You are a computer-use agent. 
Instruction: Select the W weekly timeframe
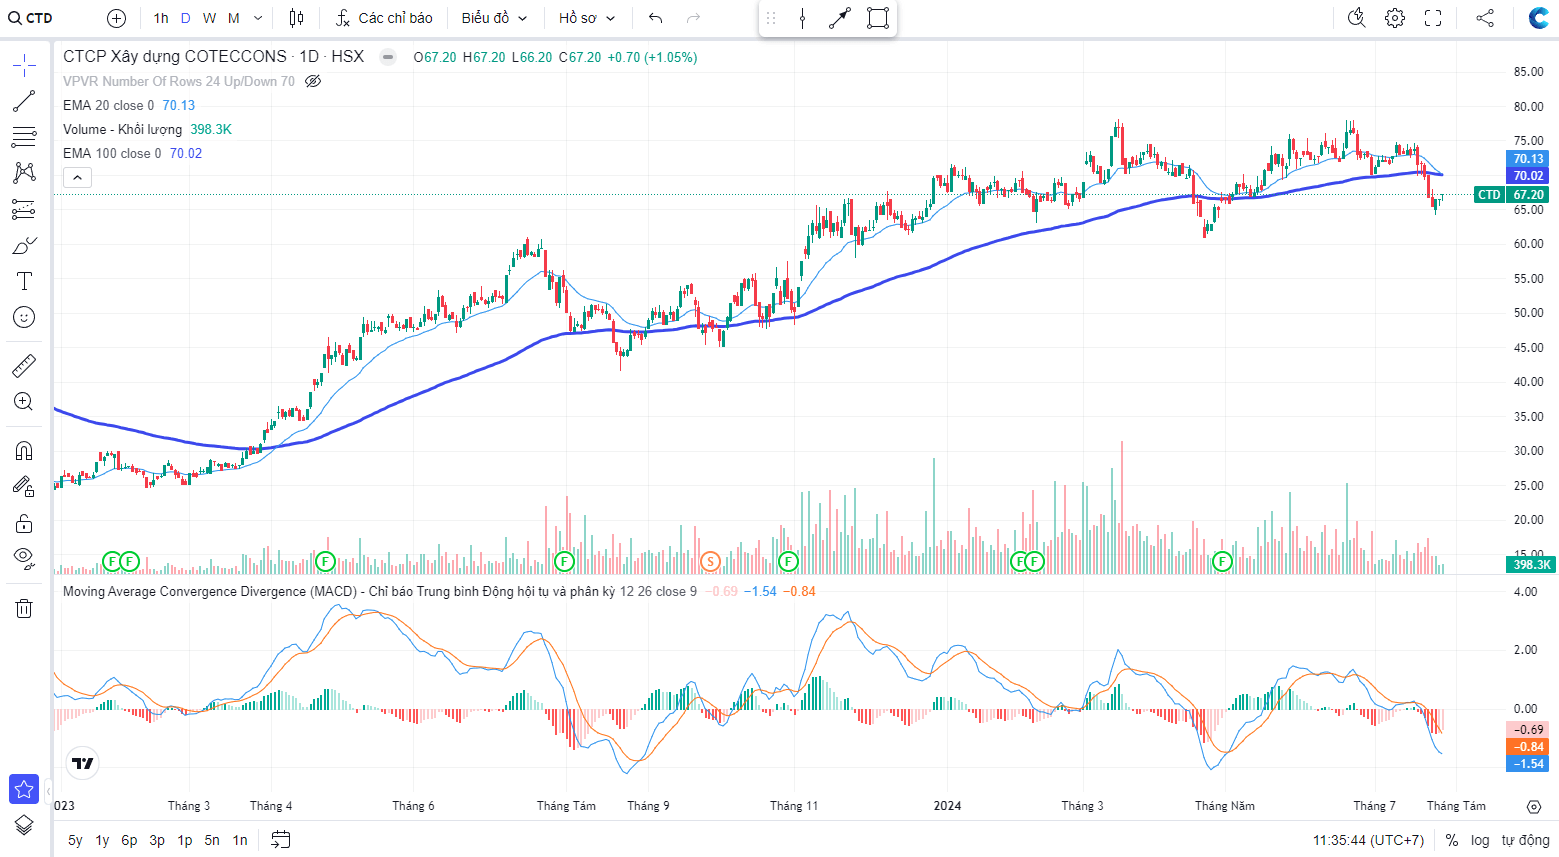coord(209,18)
